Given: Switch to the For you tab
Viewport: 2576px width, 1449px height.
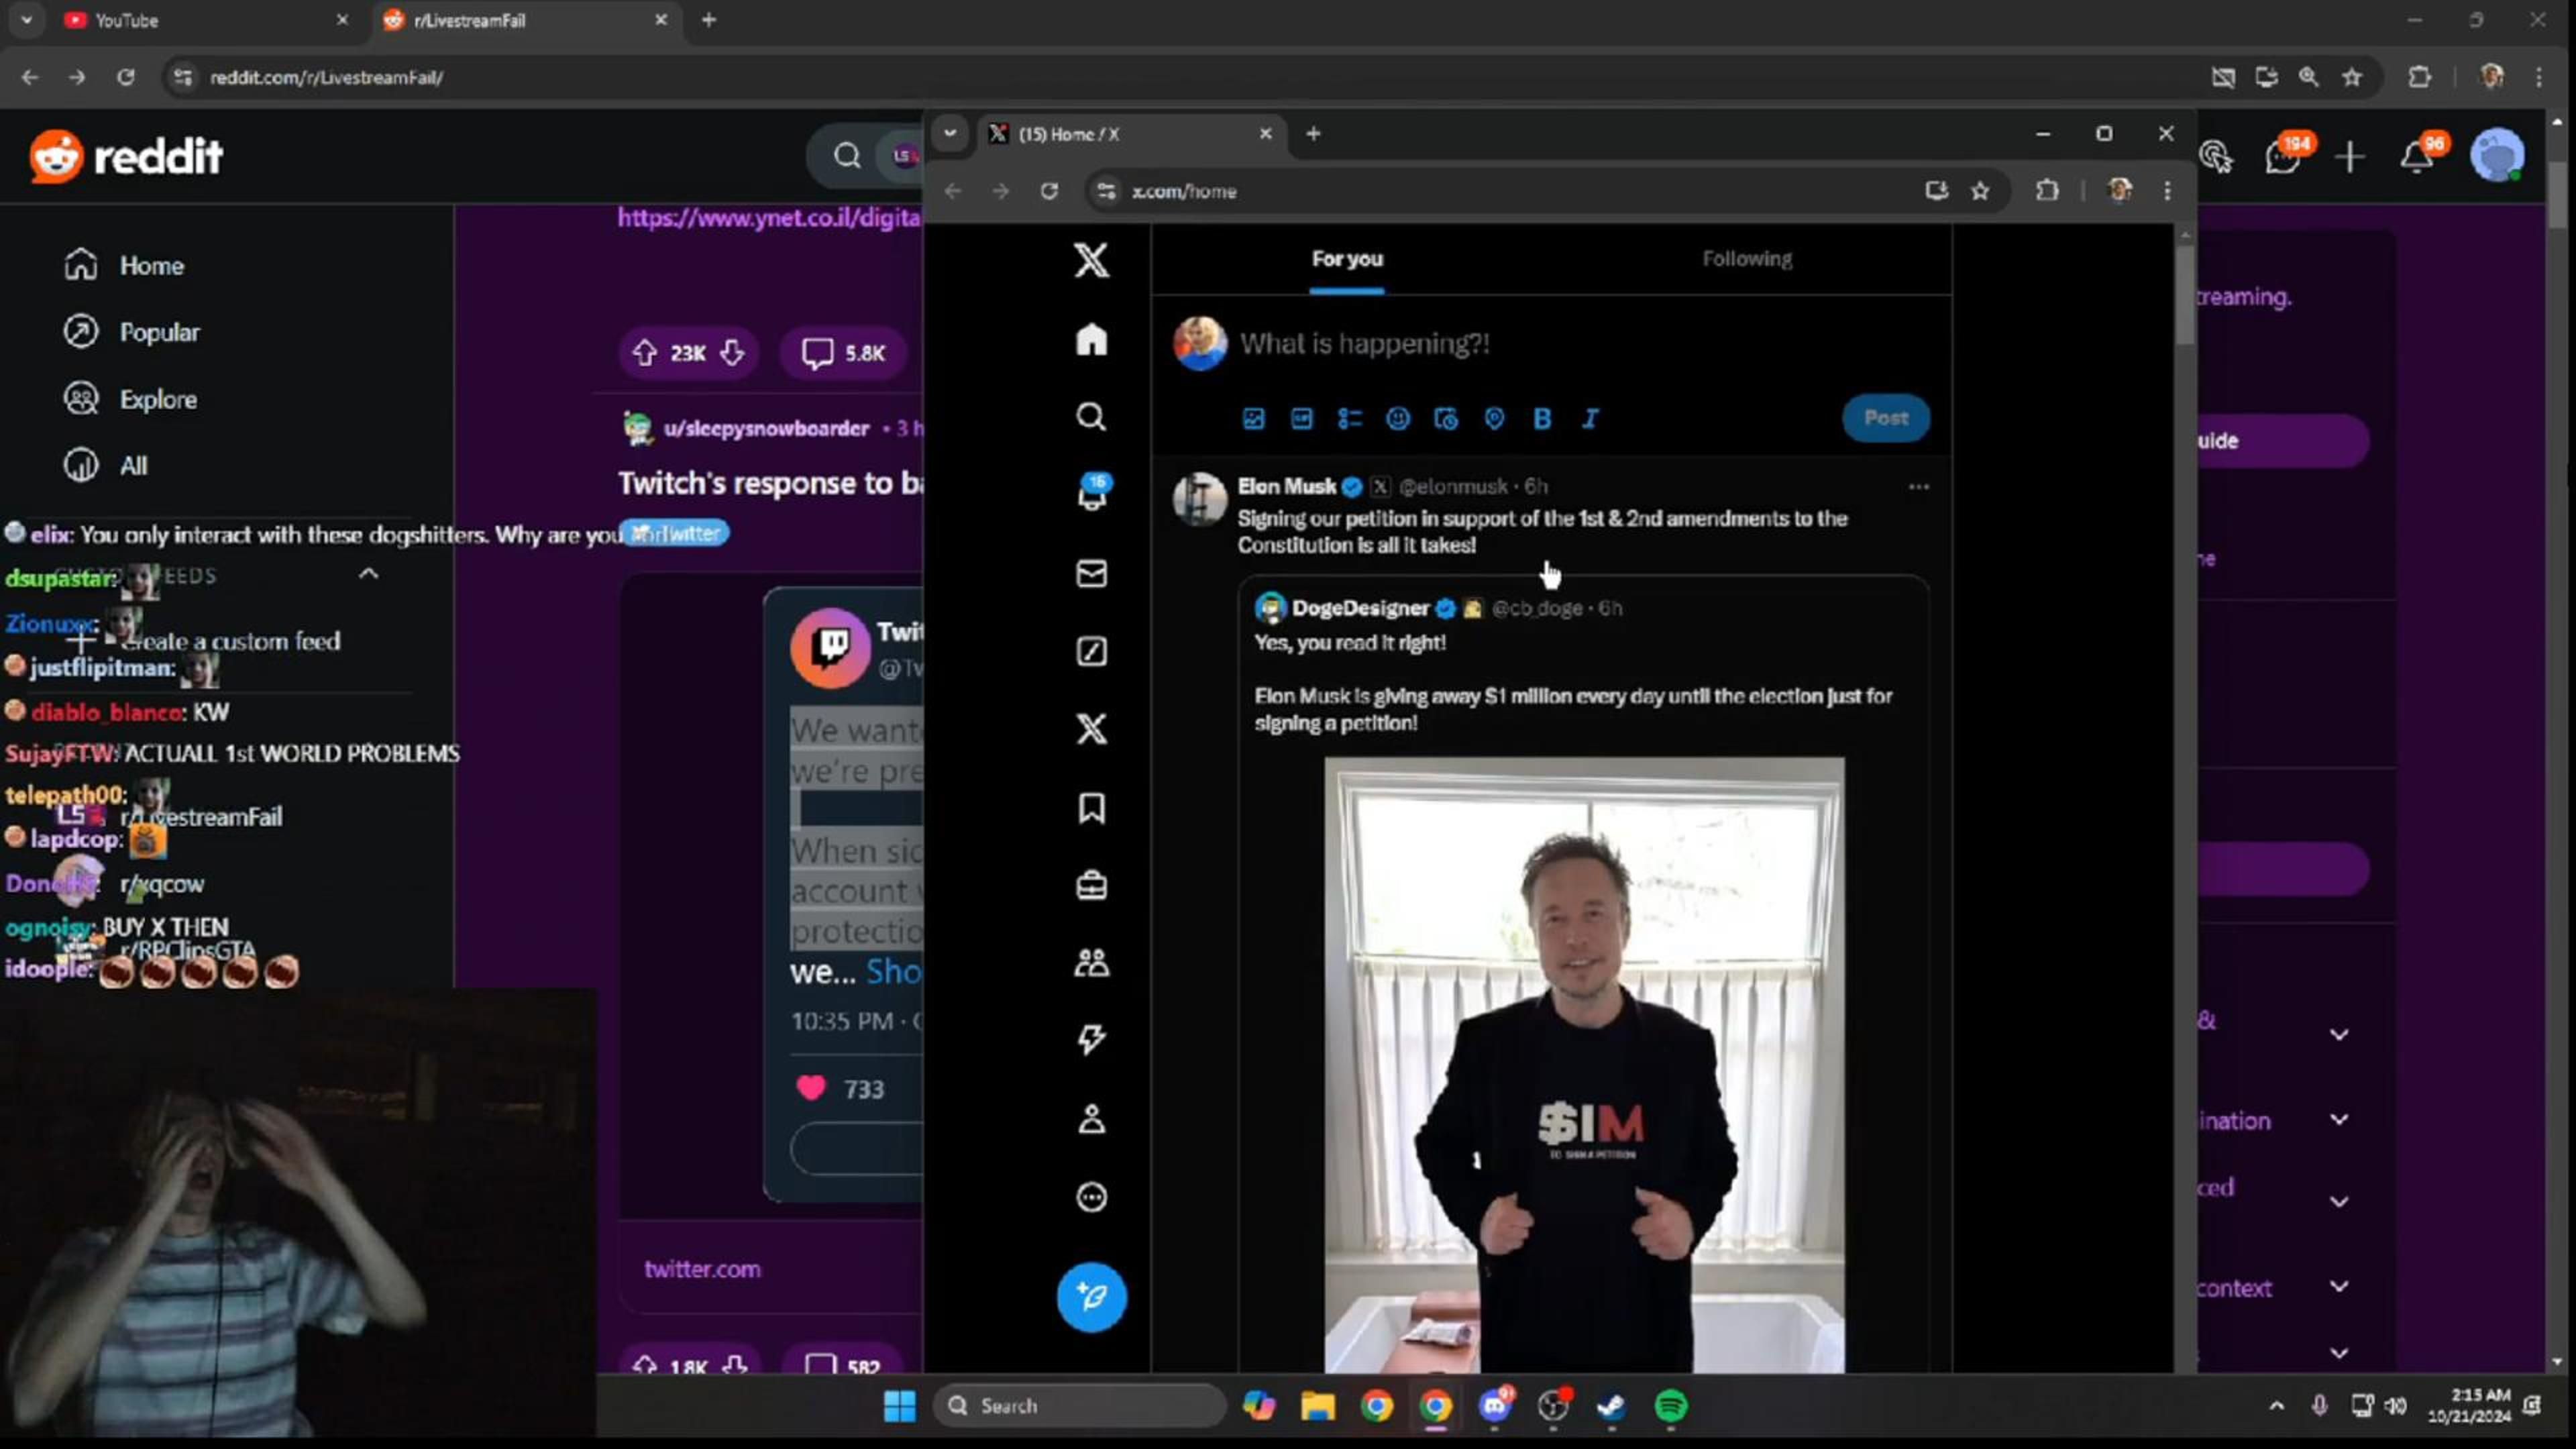Looking at the screenshot, I should (x=1347, y=259).
